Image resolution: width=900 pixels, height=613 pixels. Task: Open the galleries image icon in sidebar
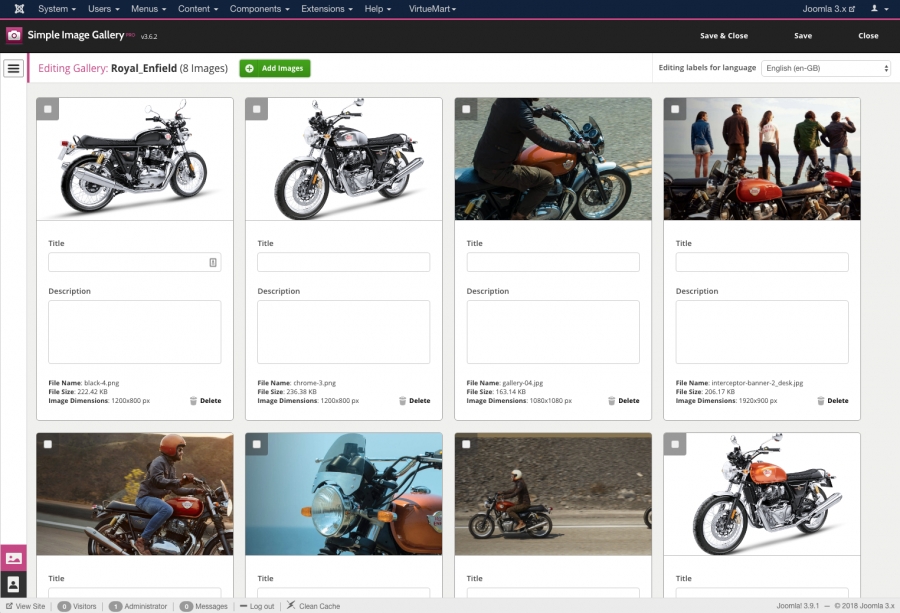coord(14,558)
